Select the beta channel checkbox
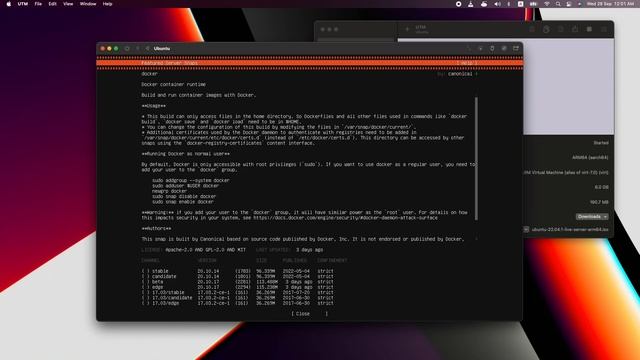The height and width of the screenshot is (360, 640). (146, 282)
